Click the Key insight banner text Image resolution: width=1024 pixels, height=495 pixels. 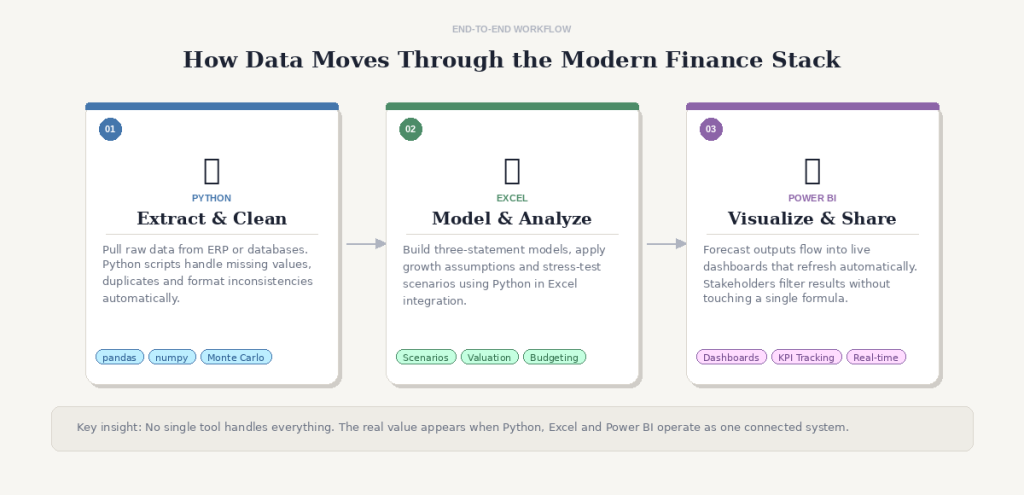[462, 427]
